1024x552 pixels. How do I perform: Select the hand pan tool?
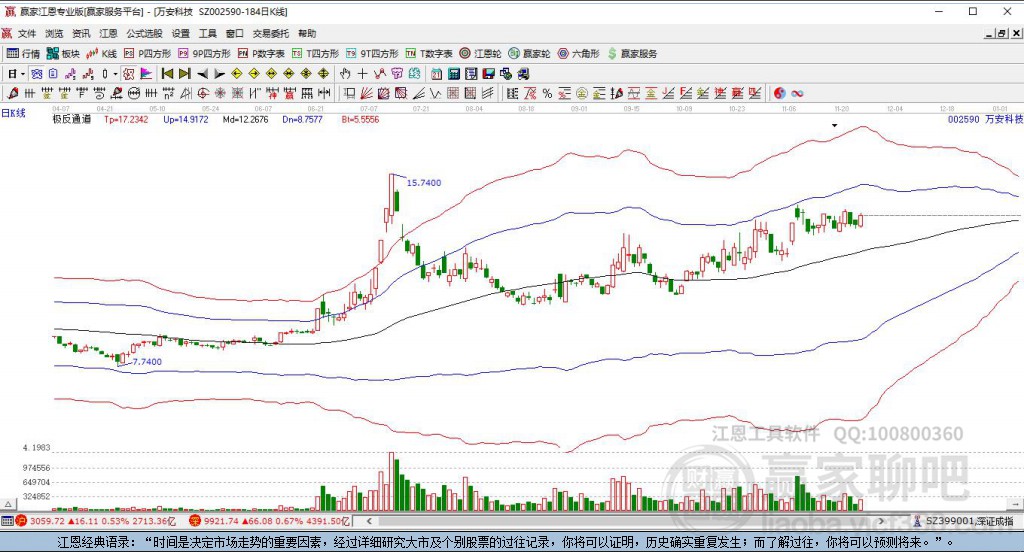coord(345,74)
